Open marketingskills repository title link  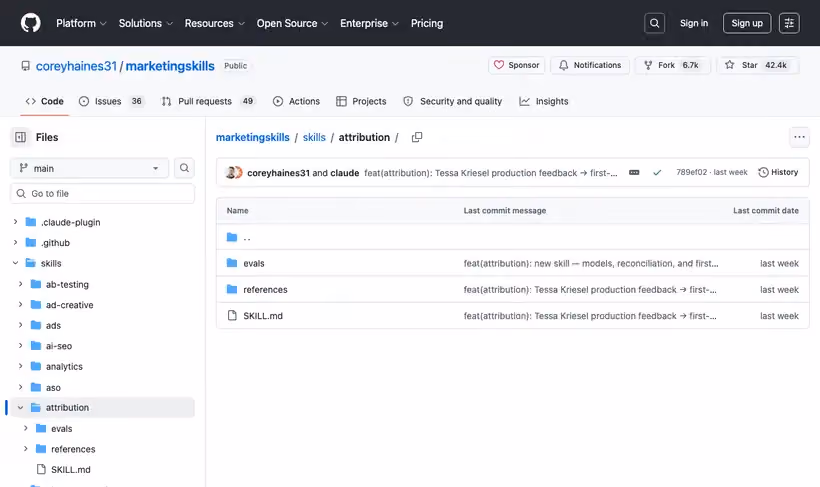[x=170, y=66]
